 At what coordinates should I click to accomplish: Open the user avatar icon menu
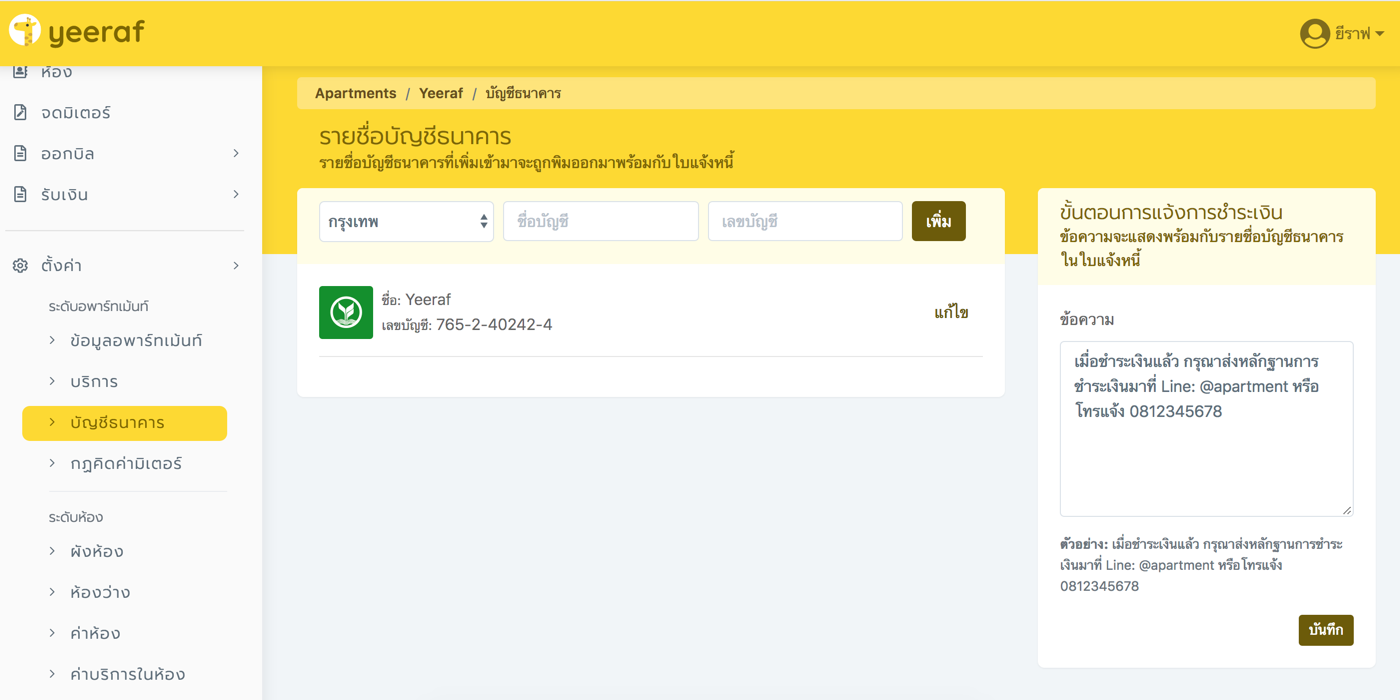[1314, 33]
